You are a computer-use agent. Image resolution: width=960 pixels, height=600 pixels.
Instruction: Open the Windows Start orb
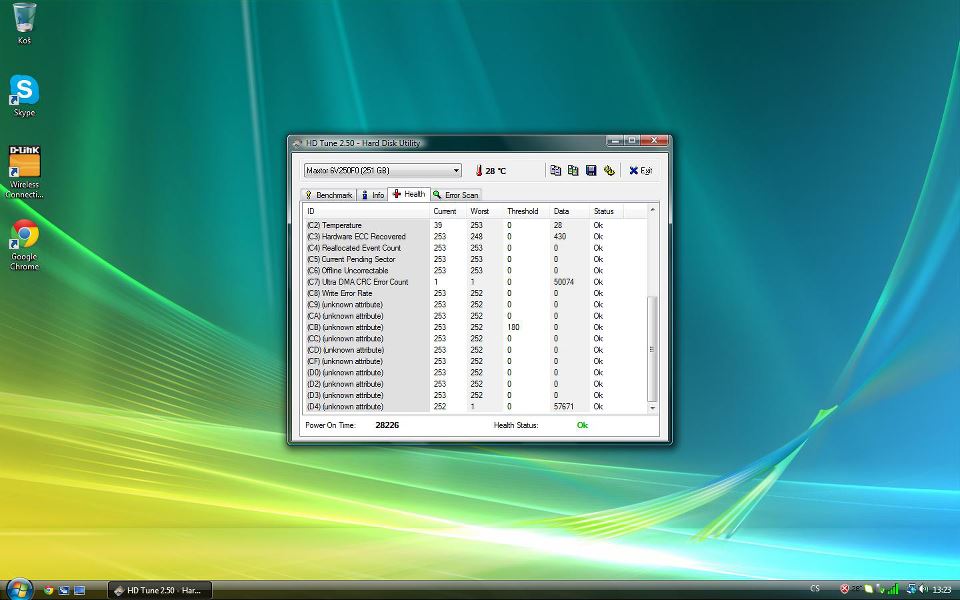point(19,589)
